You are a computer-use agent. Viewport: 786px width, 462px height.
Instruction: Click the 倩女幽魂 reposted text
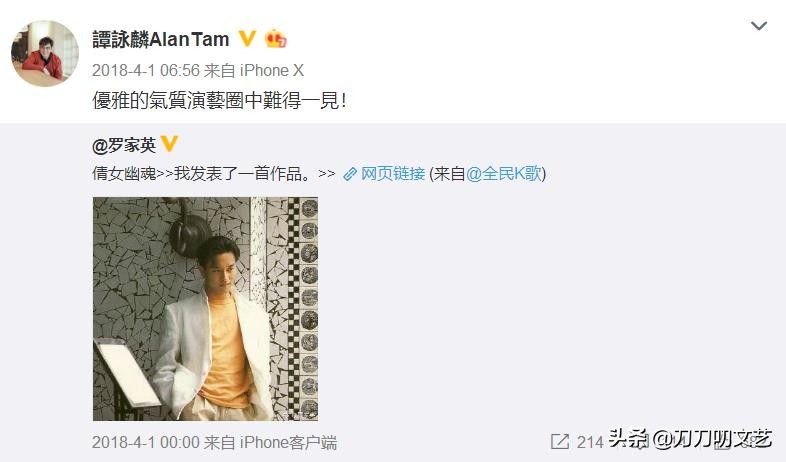click(125, 174)
